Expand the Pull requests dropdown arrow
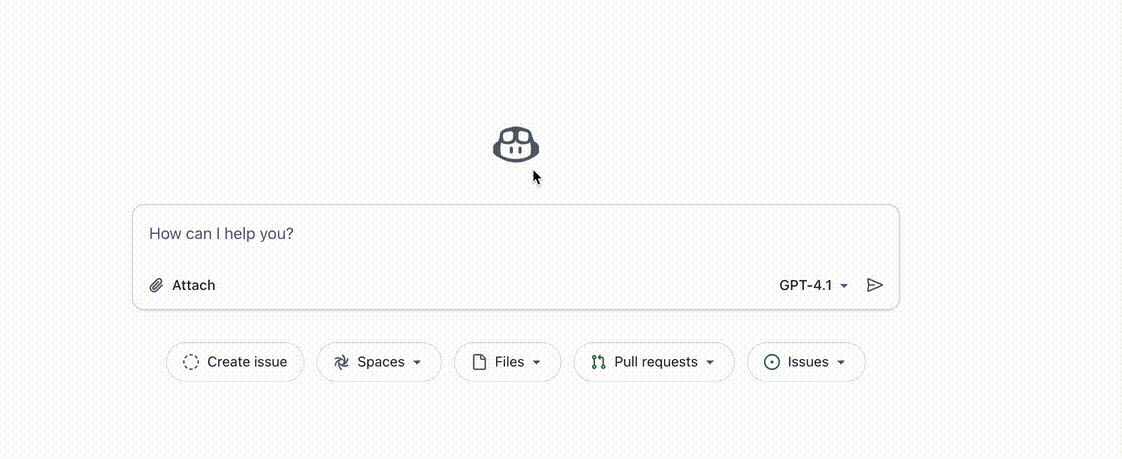This screenshot has width=1122, height=459. point(710,362)
